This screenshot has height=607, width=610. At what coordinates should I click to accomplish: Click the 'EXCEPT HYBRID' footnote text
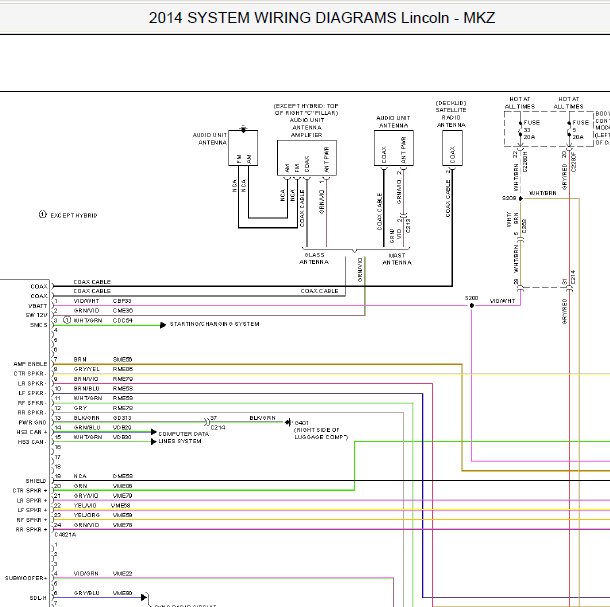tap(74, 215)
